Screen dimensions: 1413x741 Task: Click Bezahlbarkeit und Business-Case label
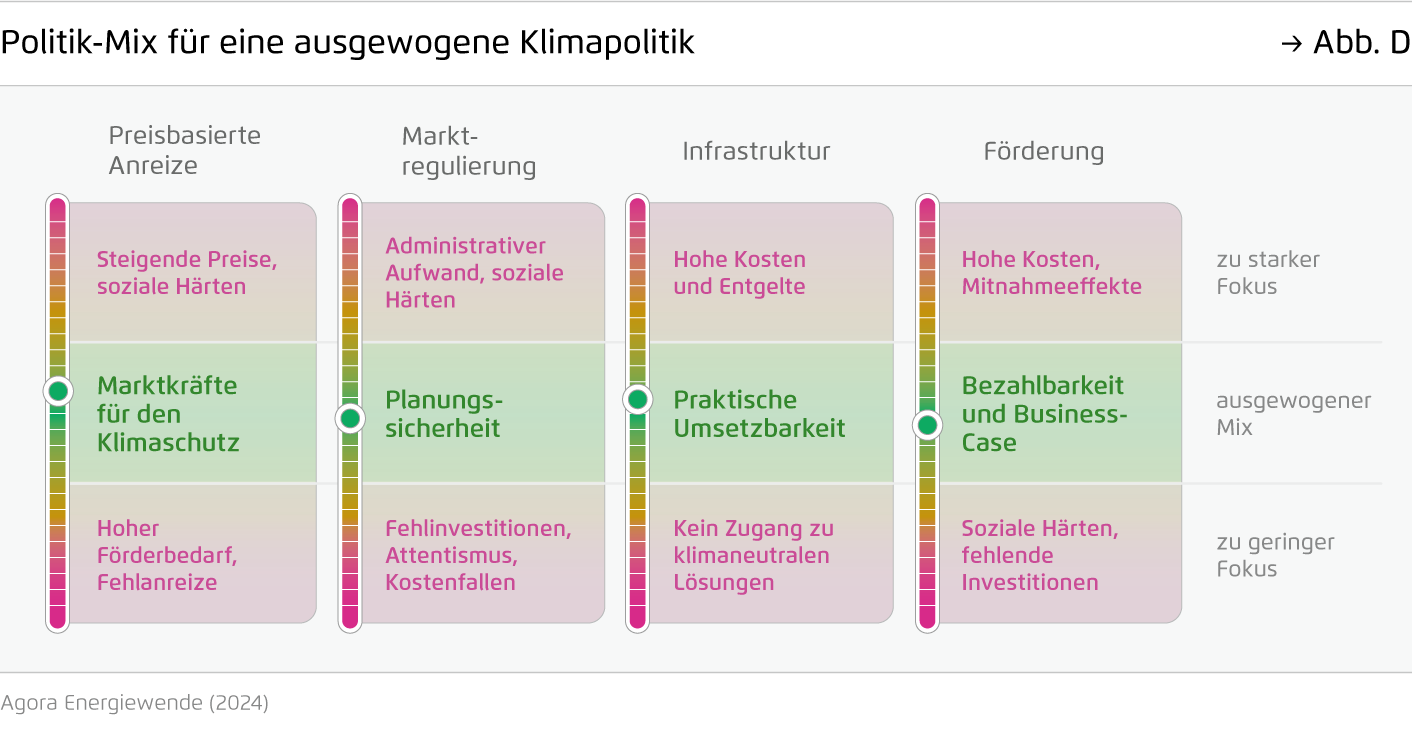coord(1042,413)
